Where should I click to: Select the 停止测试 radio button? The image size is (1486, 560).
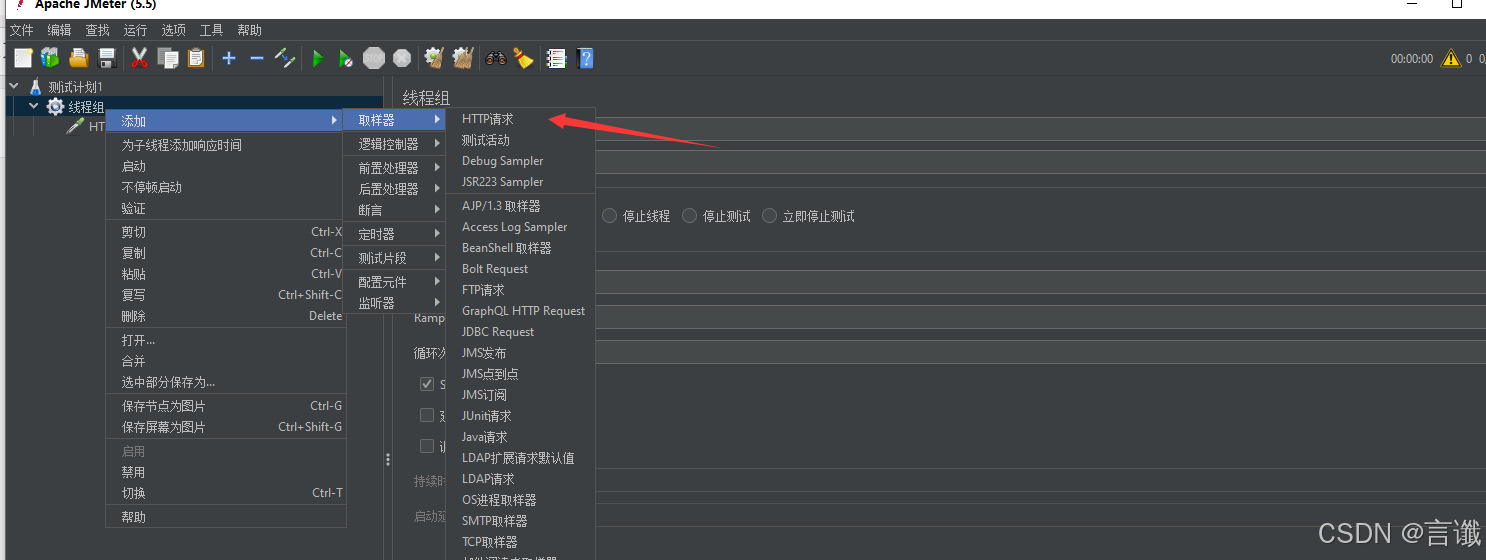pos(690,216)
